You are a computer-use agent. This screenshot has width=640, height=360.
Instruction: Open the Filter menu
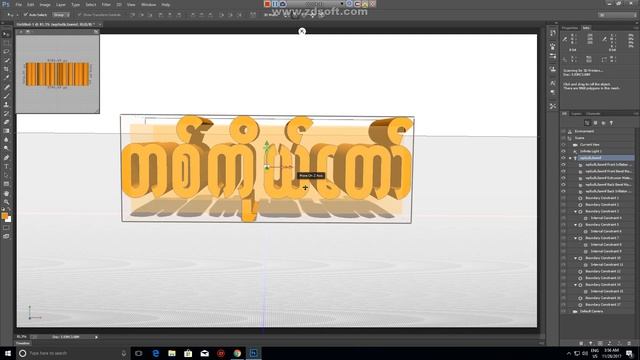pos(106,4)
